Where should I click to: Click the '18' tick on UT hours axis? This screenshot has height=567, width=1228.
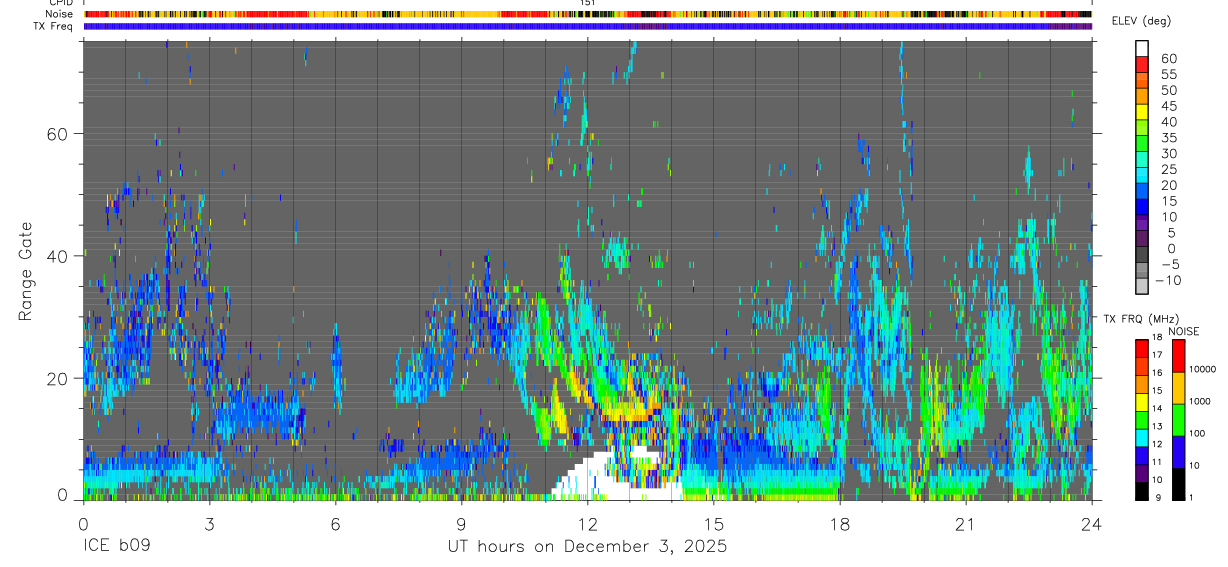pyautogui.click(x=839, y=524)
